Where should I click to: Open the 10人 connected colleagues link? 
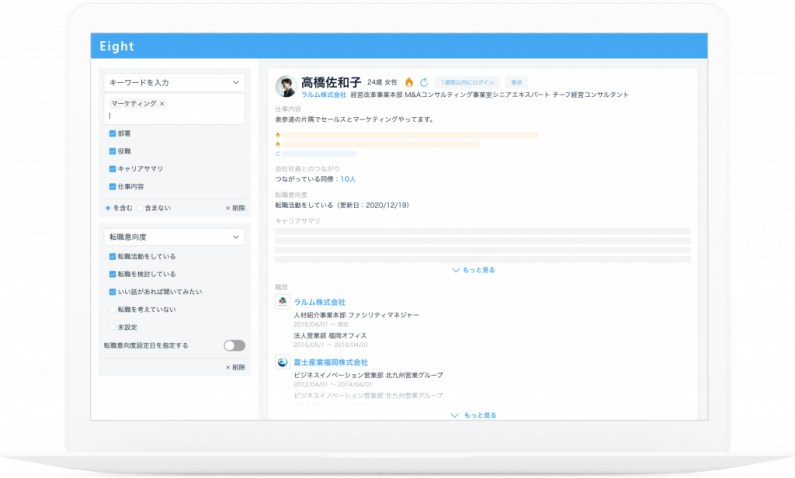(x=347, y=179)
